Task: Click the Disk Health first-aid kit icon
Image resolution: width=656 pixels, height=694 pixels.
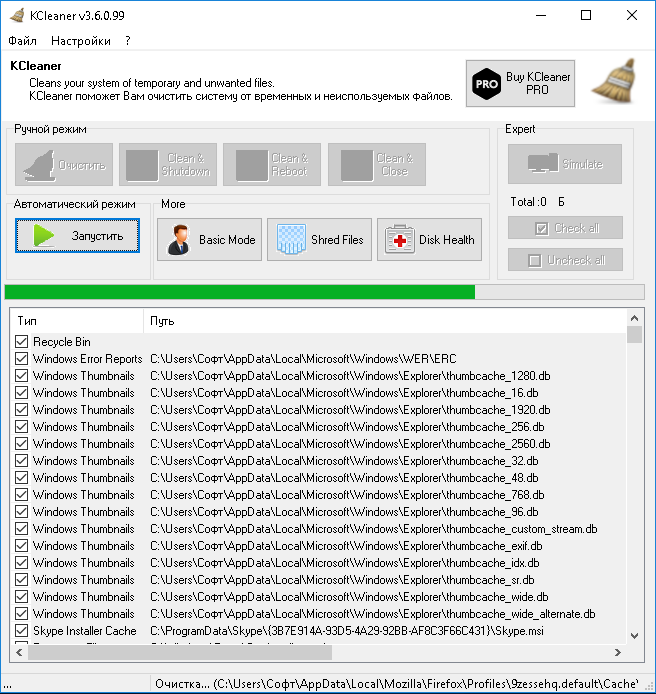Action: point(400,239)
